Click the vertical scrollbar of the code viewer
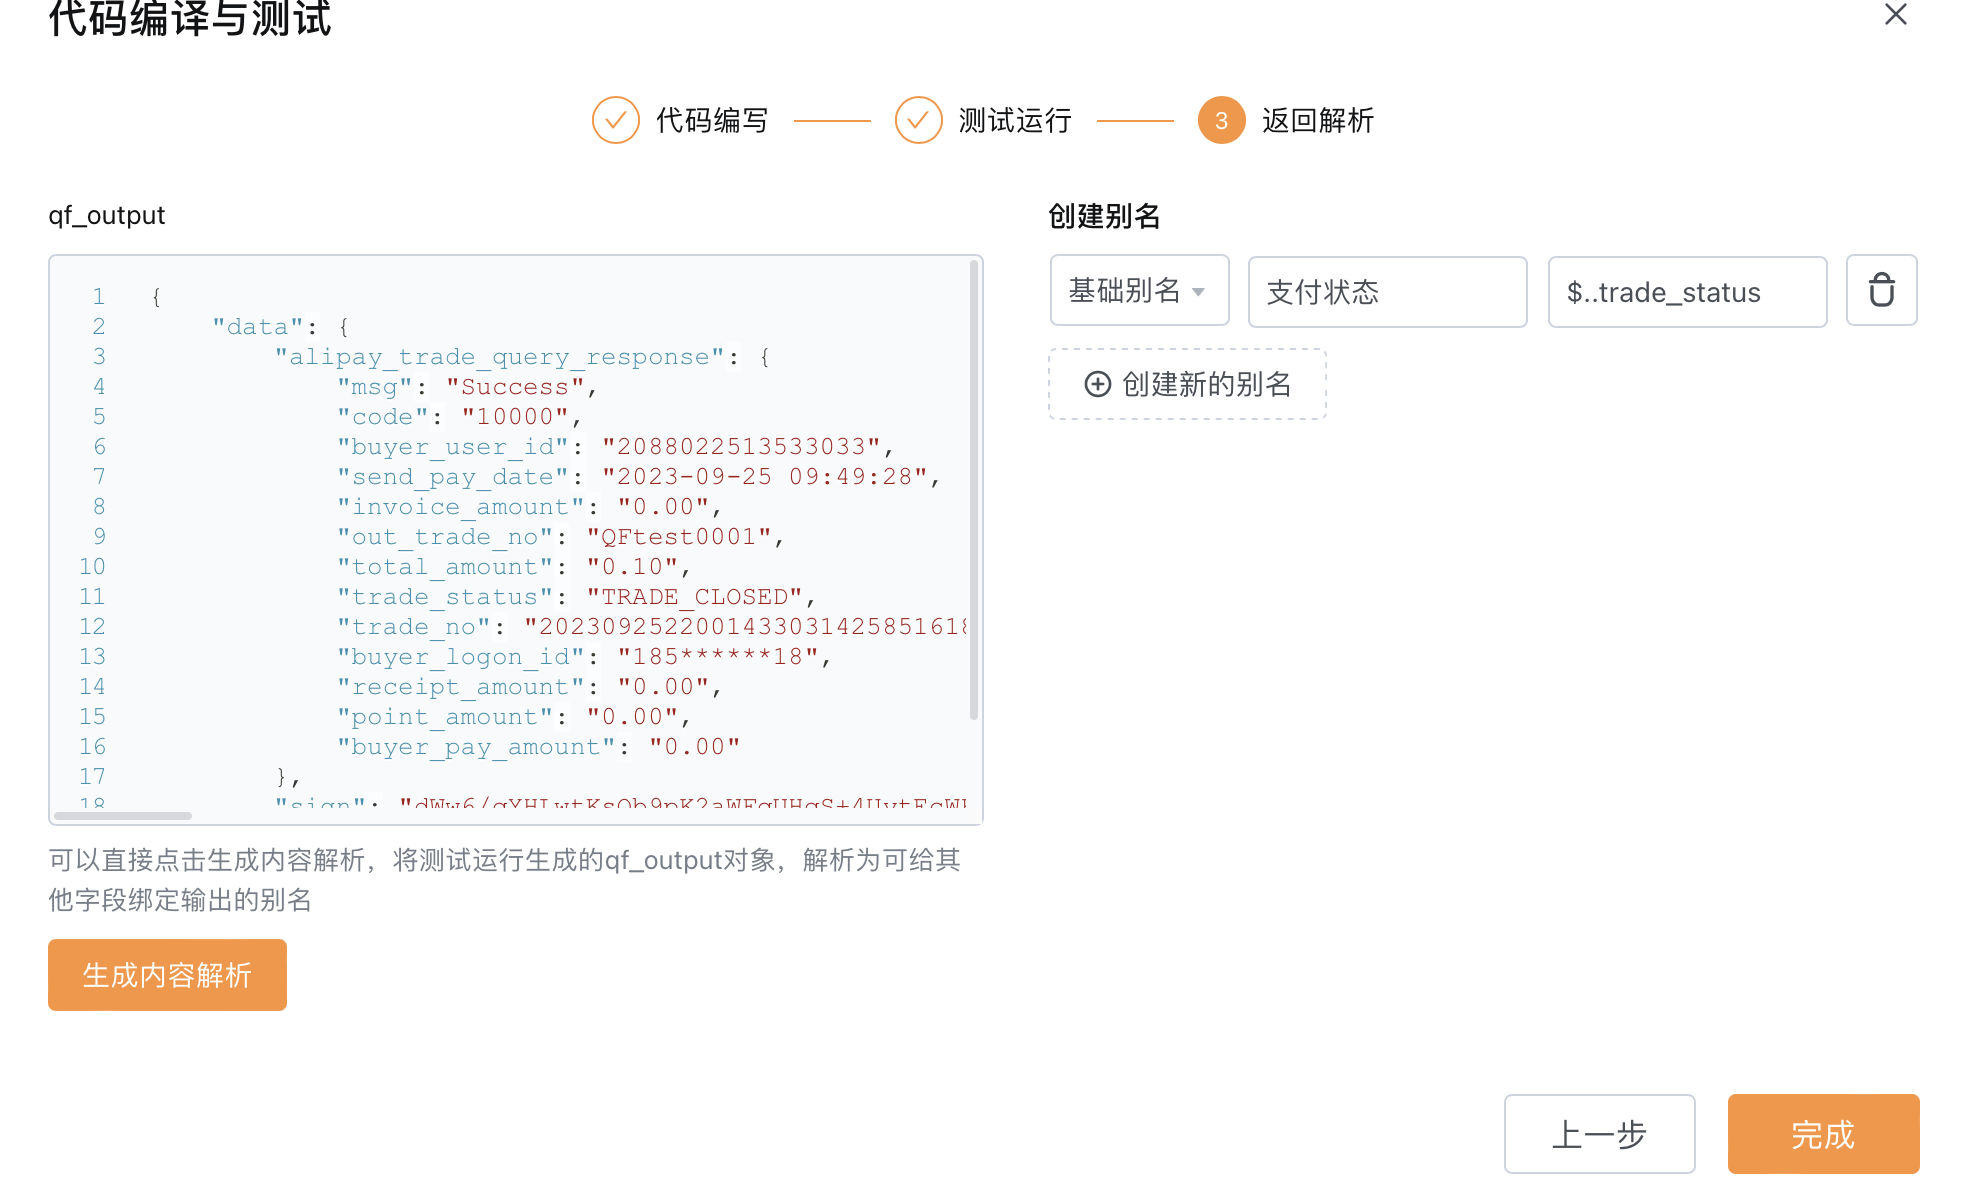 (973, 490)
